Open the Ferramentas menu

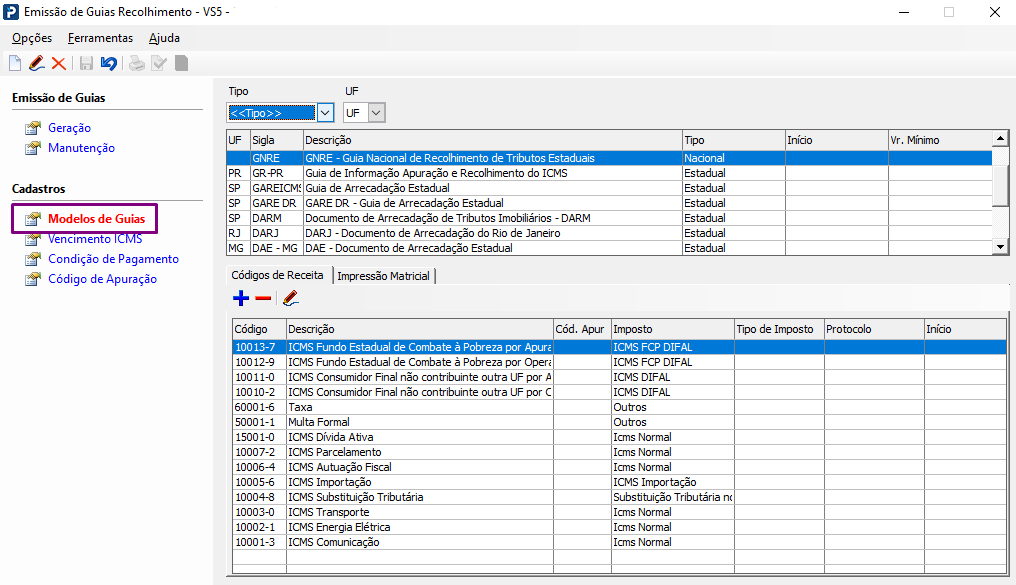(x=100, y=38)
